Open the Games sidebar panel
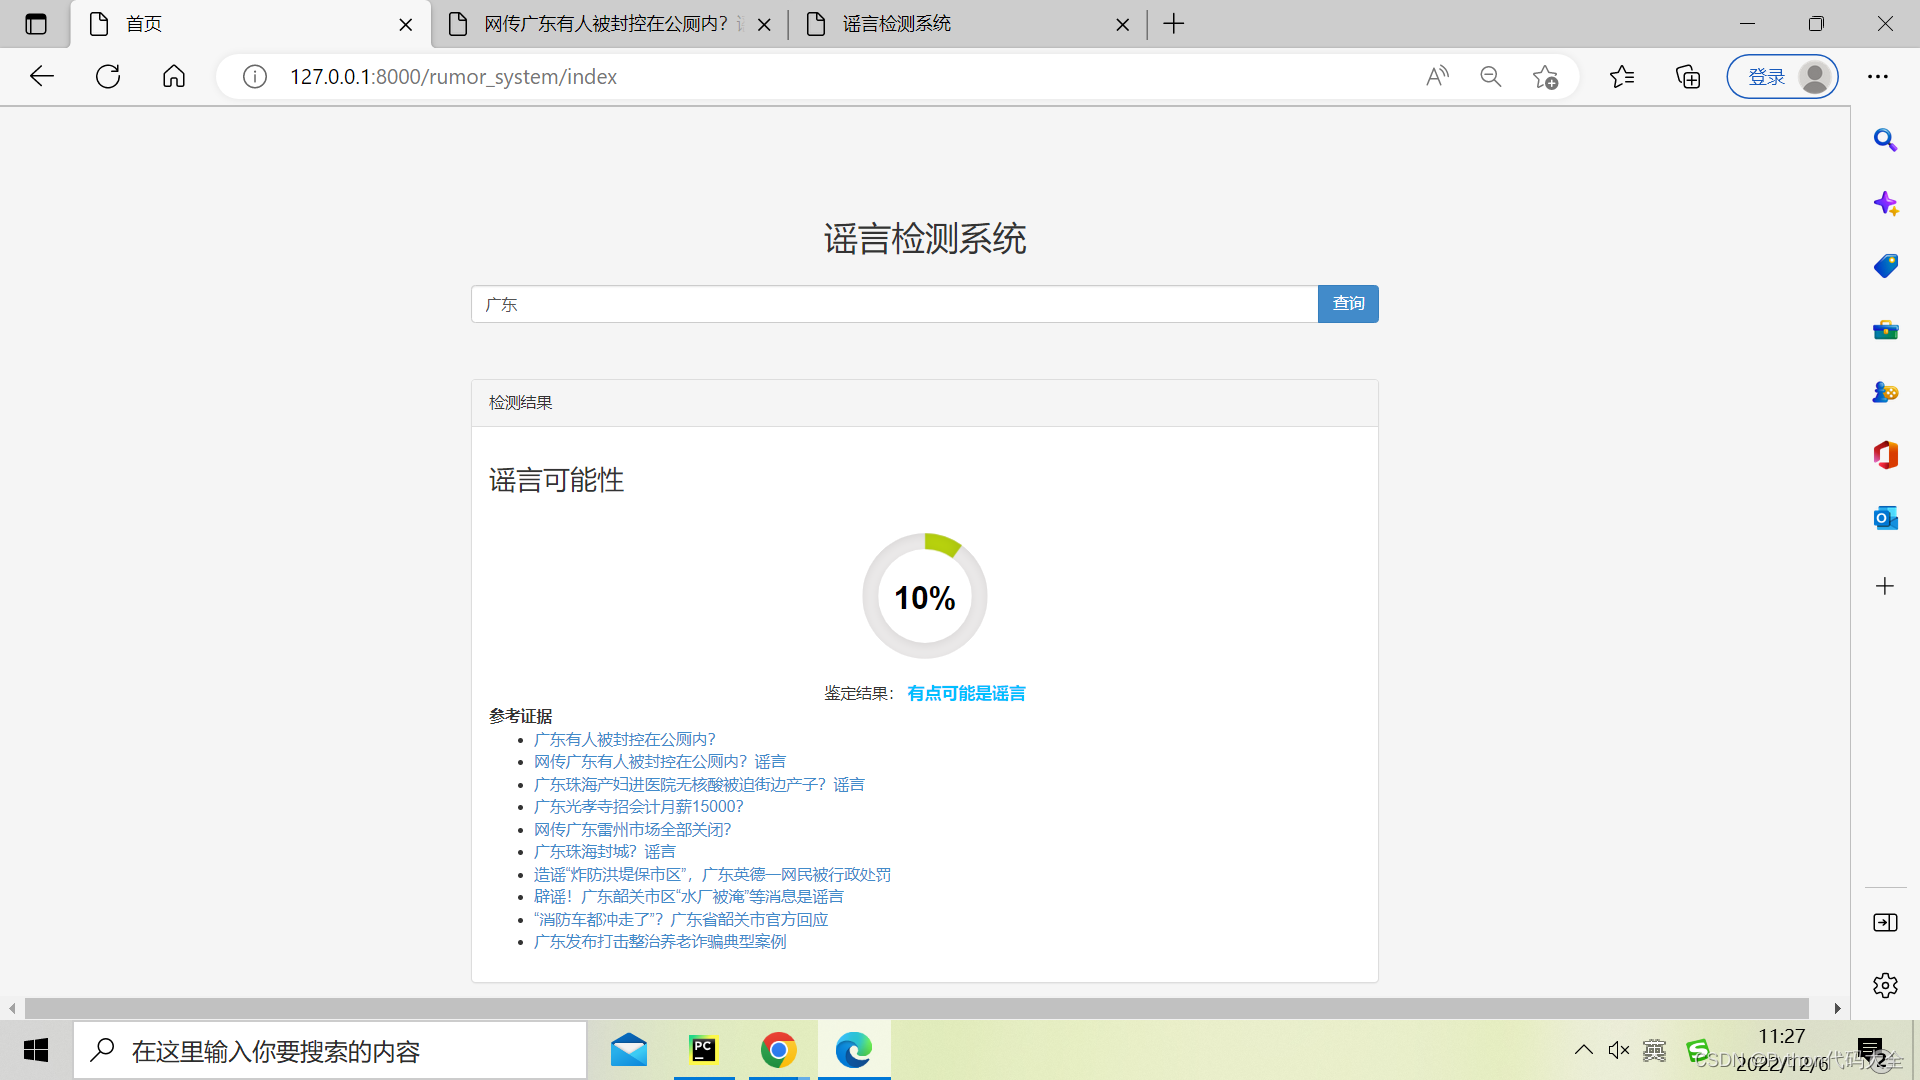Viewport: 1920px width, 1080px height. click(x=1885, y=392)
